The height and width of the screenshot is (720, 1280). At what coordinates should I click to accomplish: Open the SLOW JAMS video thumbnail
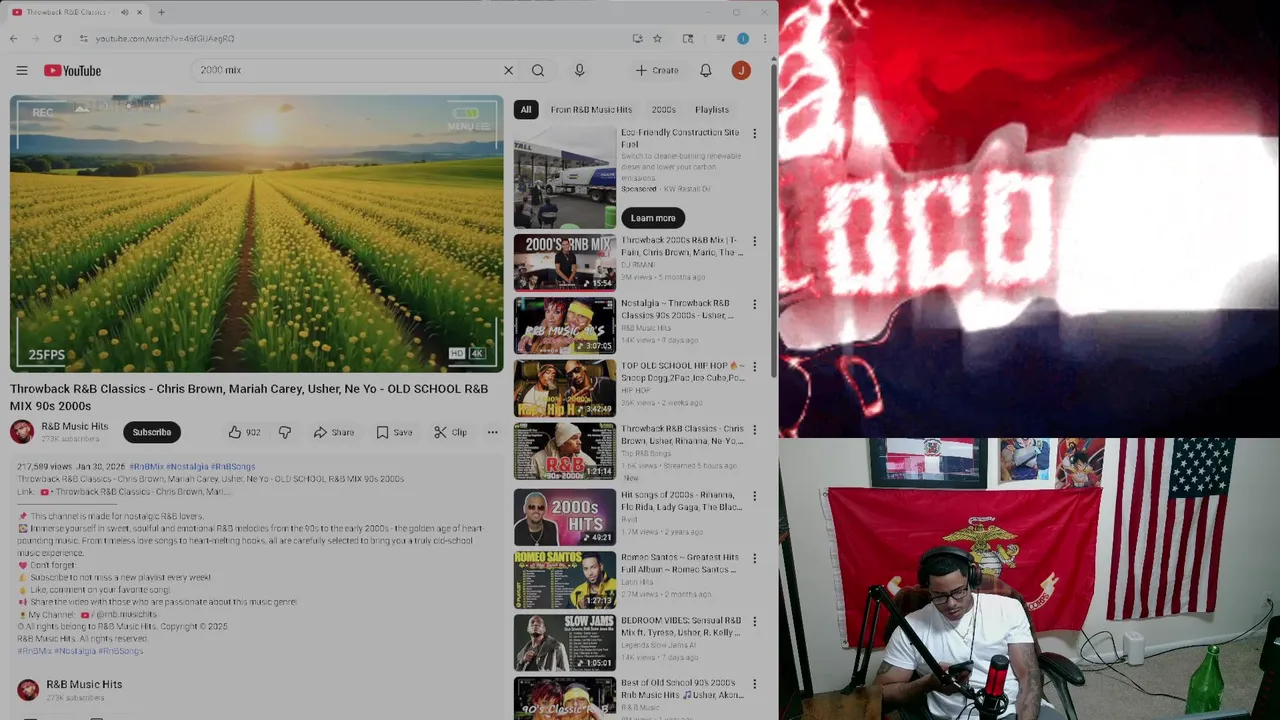pos(565,643)
